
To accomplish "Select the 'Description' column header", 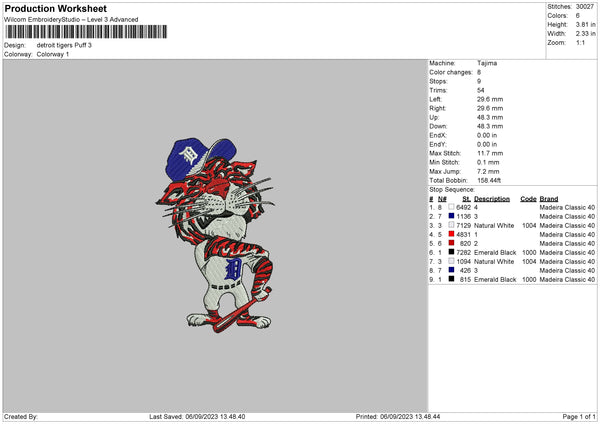I will [492, 199].
